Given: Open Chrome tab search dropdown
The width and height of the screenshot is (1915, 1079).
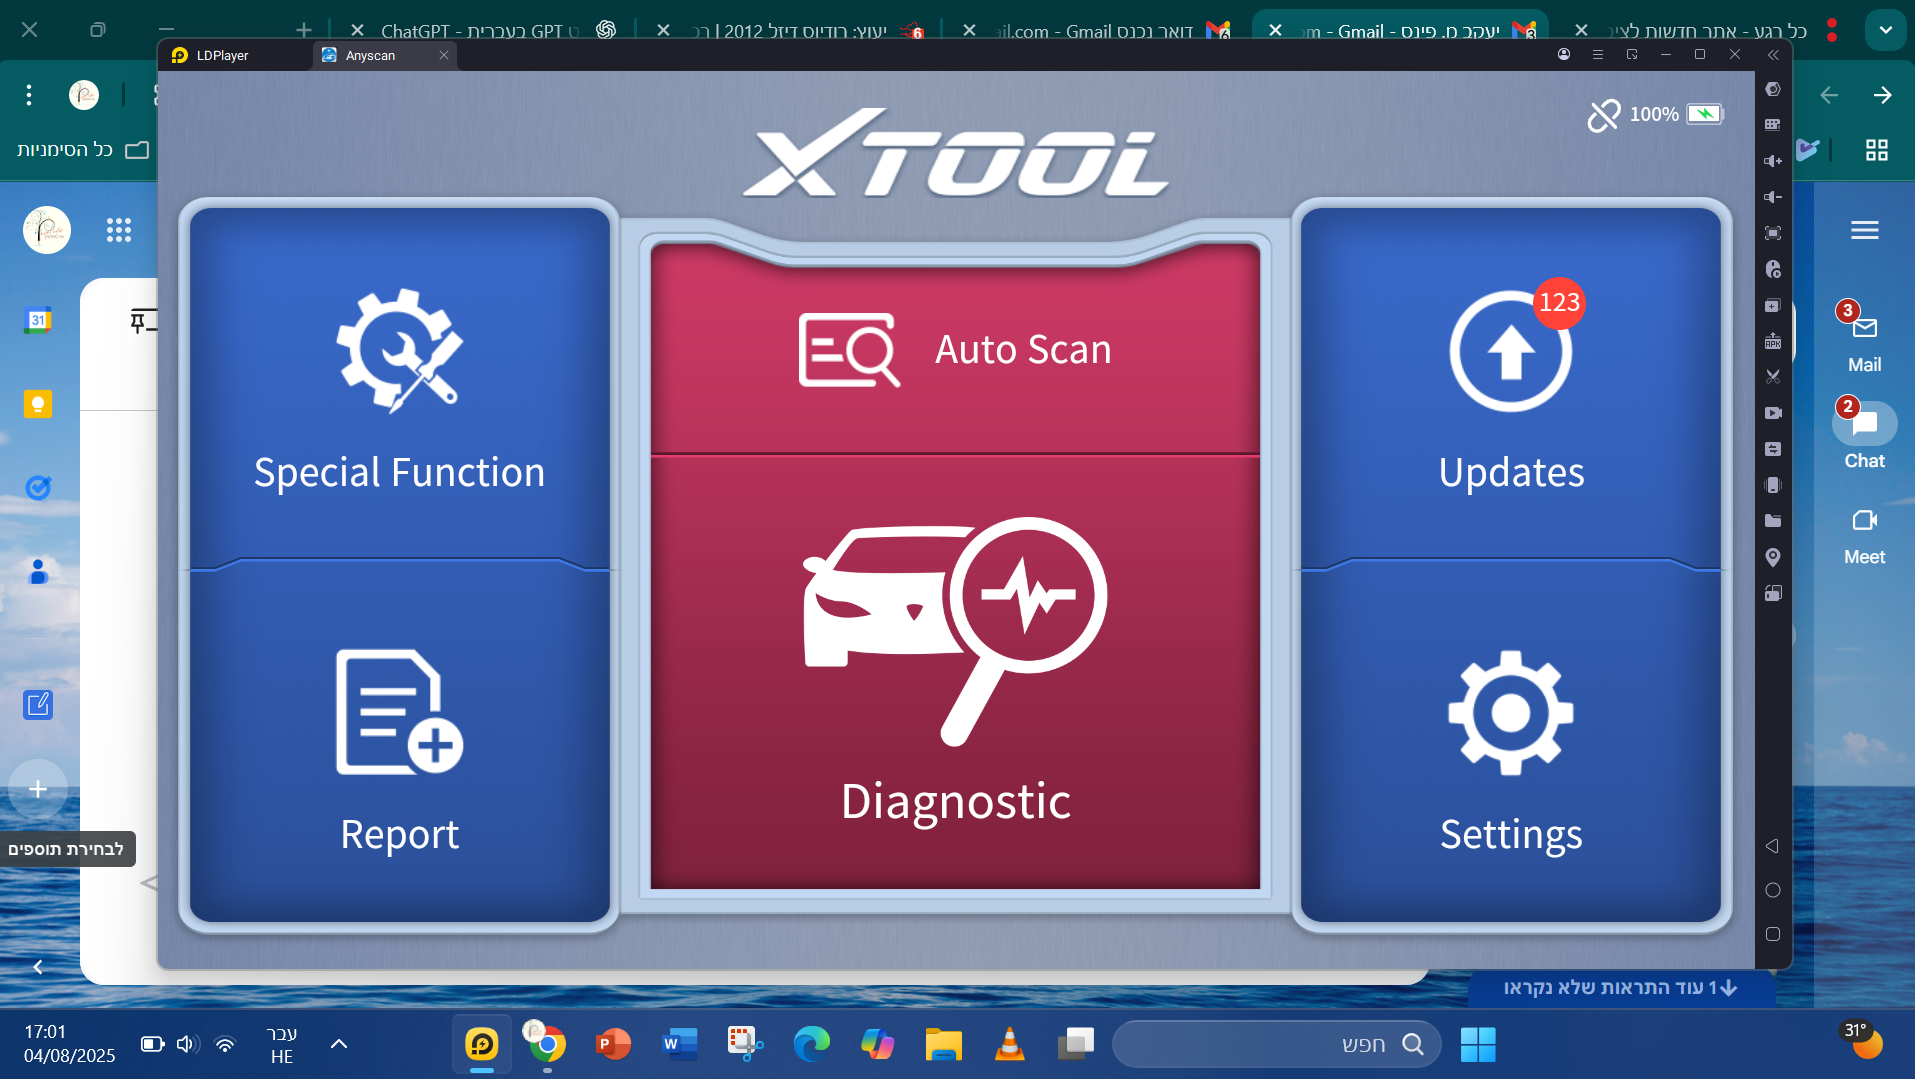Looking at the screenshot, I should coord(1885,30).
